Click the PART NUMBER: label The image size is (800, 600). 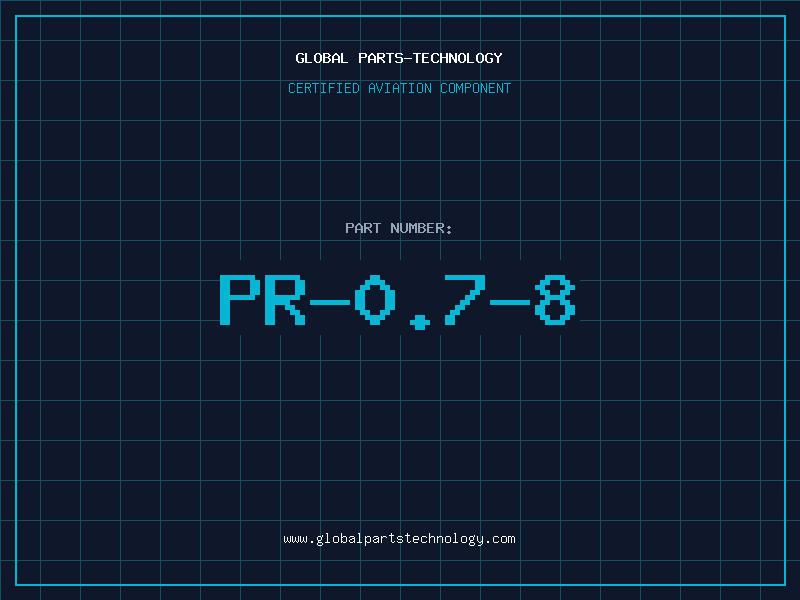point(398,228)
